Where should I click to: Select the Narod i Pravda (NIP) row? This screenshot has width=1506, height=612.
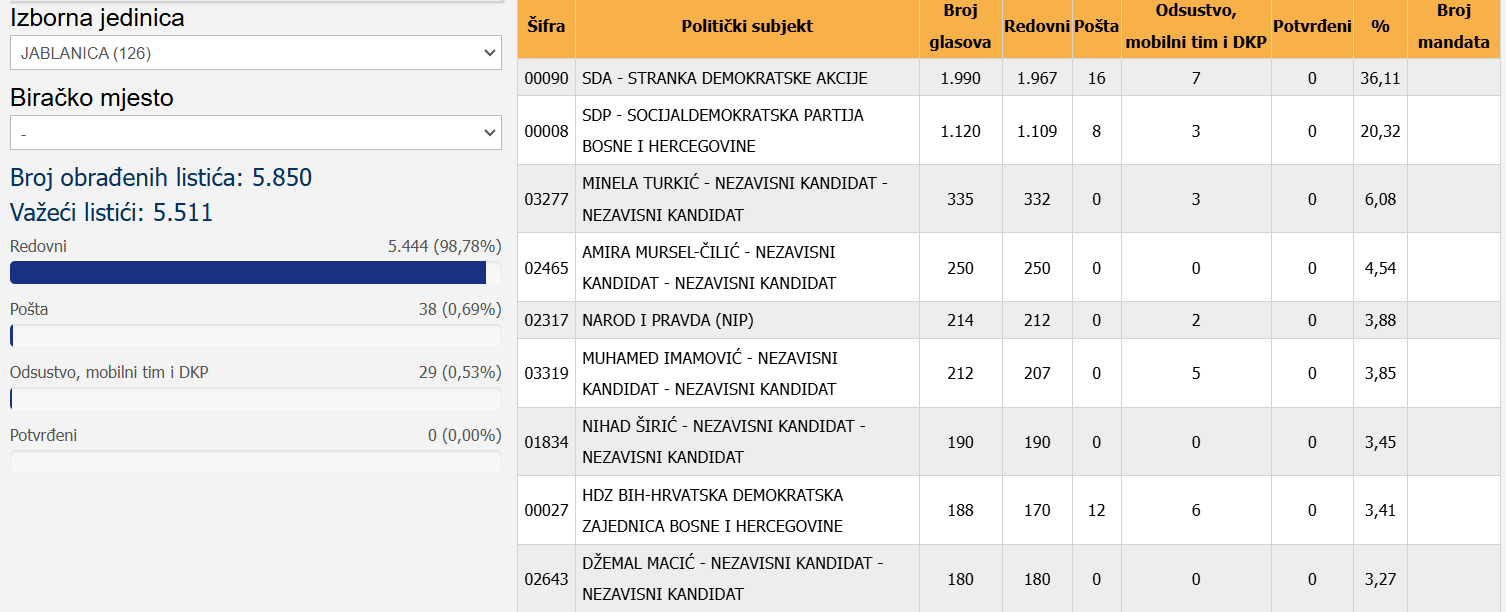(667, 320)
